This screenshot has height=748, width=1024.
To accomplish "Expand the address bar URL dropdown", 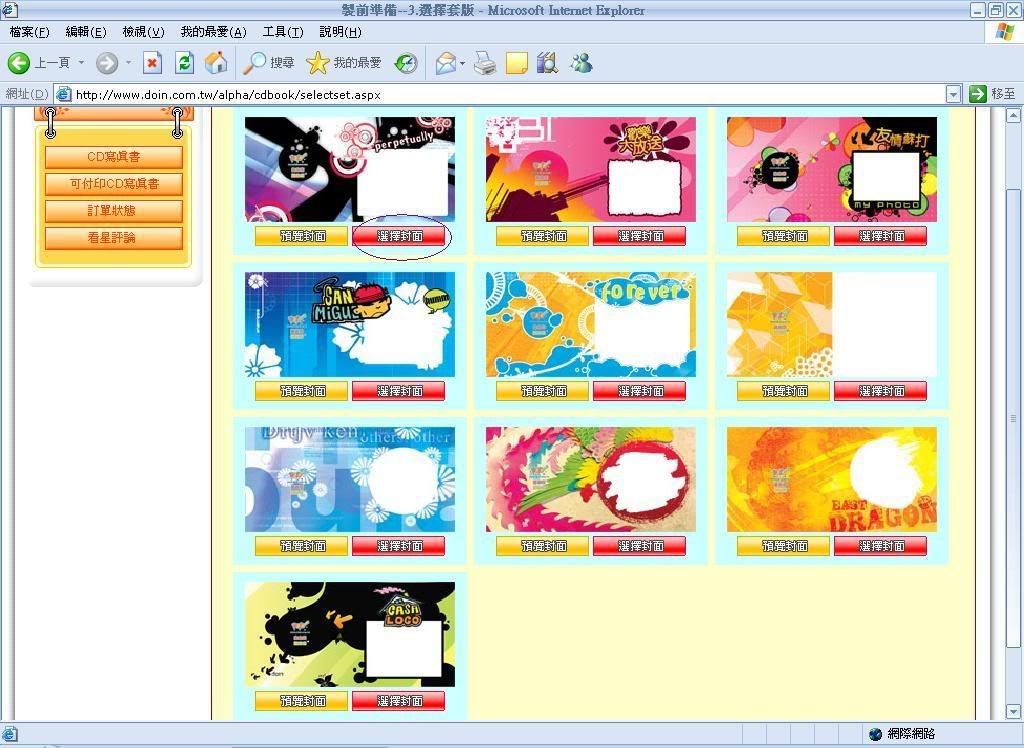I will click(952, 94).
